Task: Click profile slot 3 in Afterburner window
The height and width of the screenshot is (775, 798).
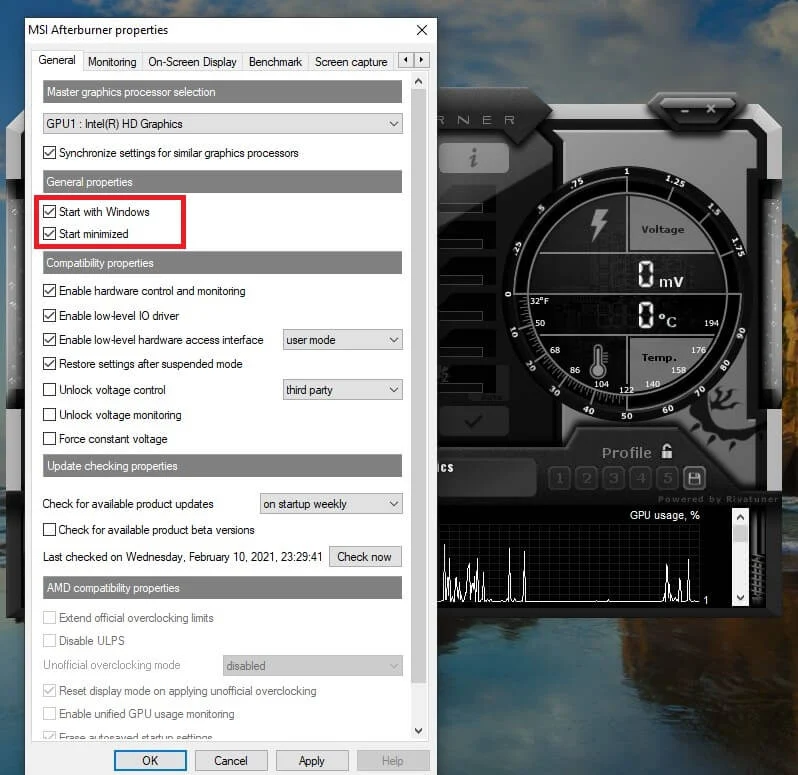Action: click(x=614, y=478)
